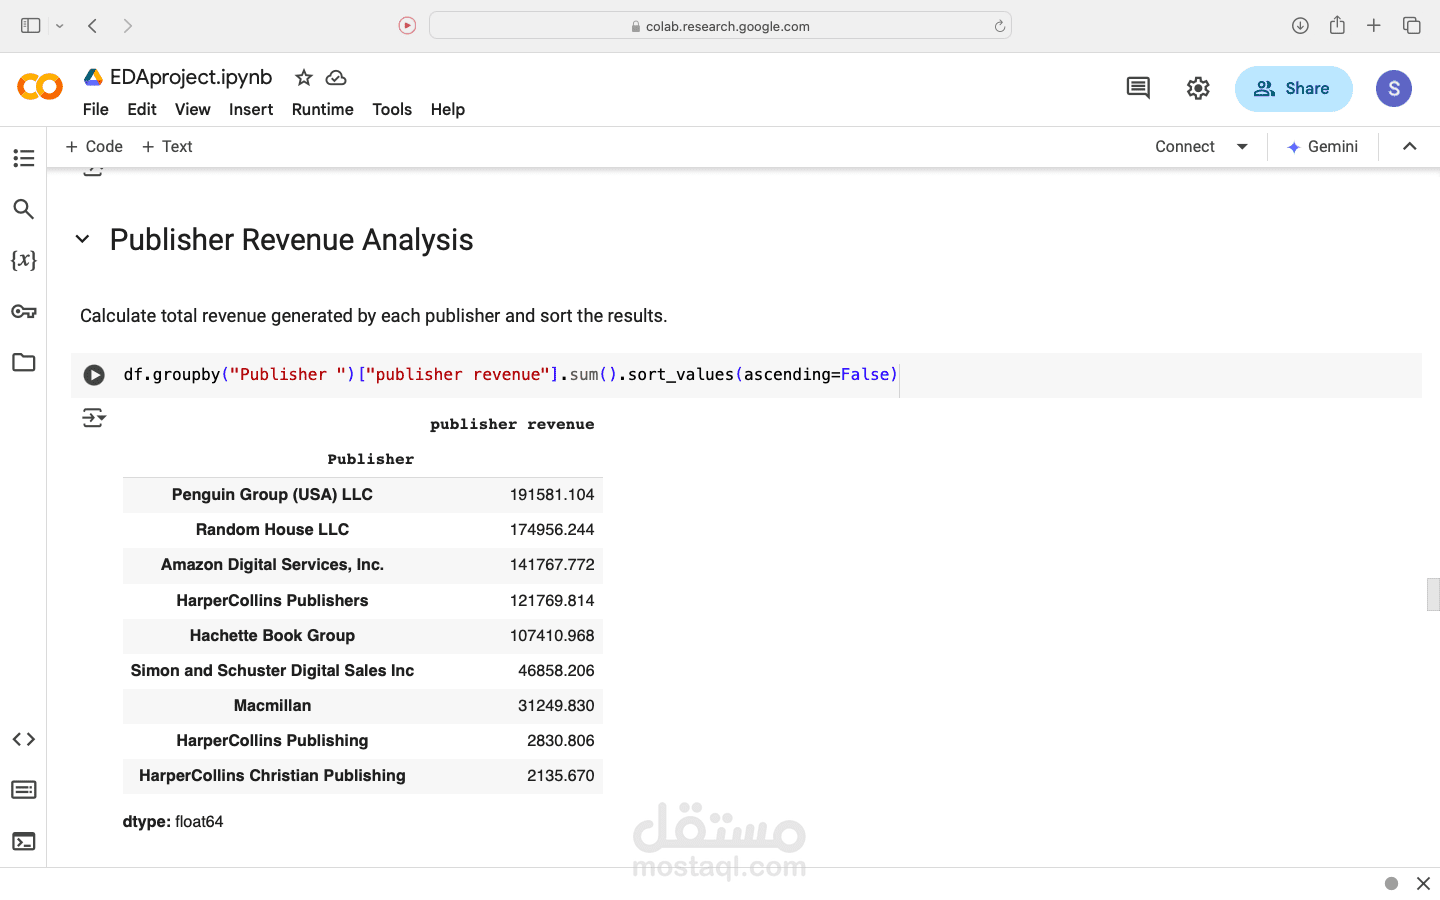
Task: Open the comments panel icon
Action: 1138,88
